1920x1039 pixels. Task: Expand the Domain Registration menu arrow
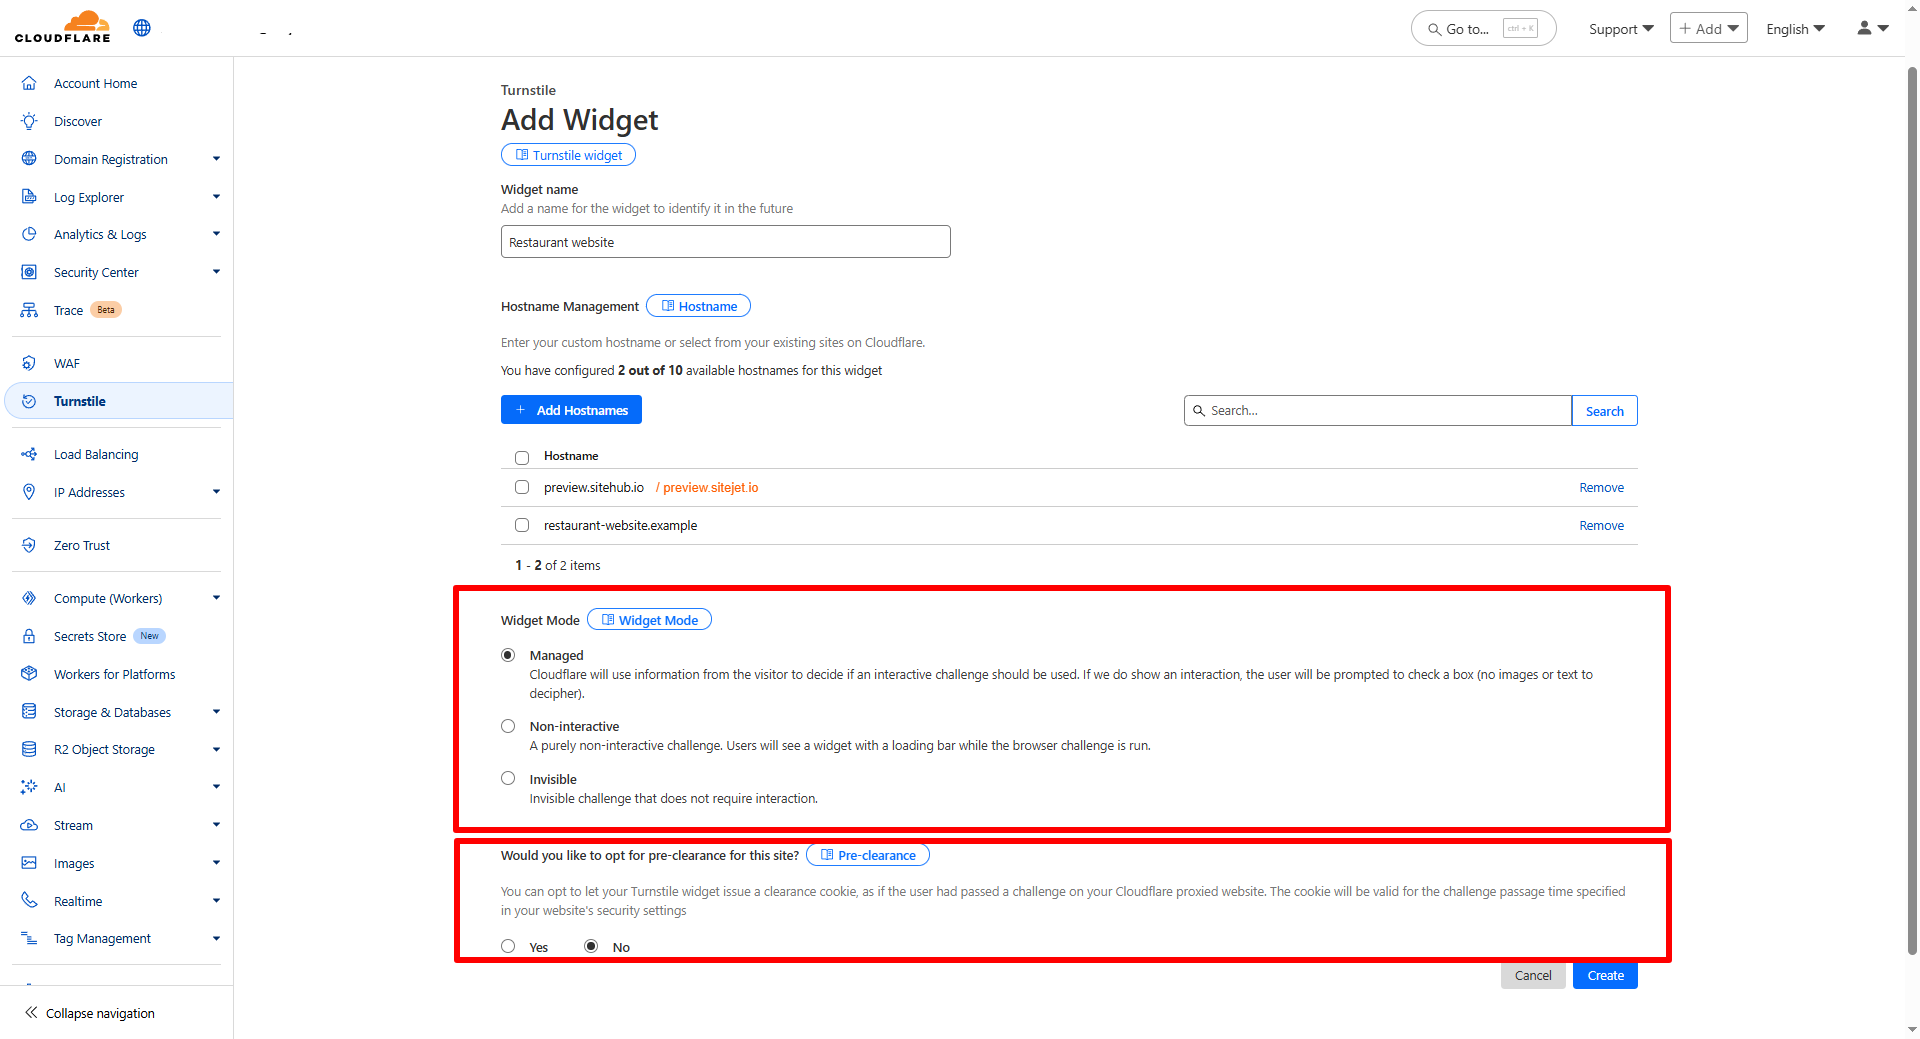(x=216, y=159)
